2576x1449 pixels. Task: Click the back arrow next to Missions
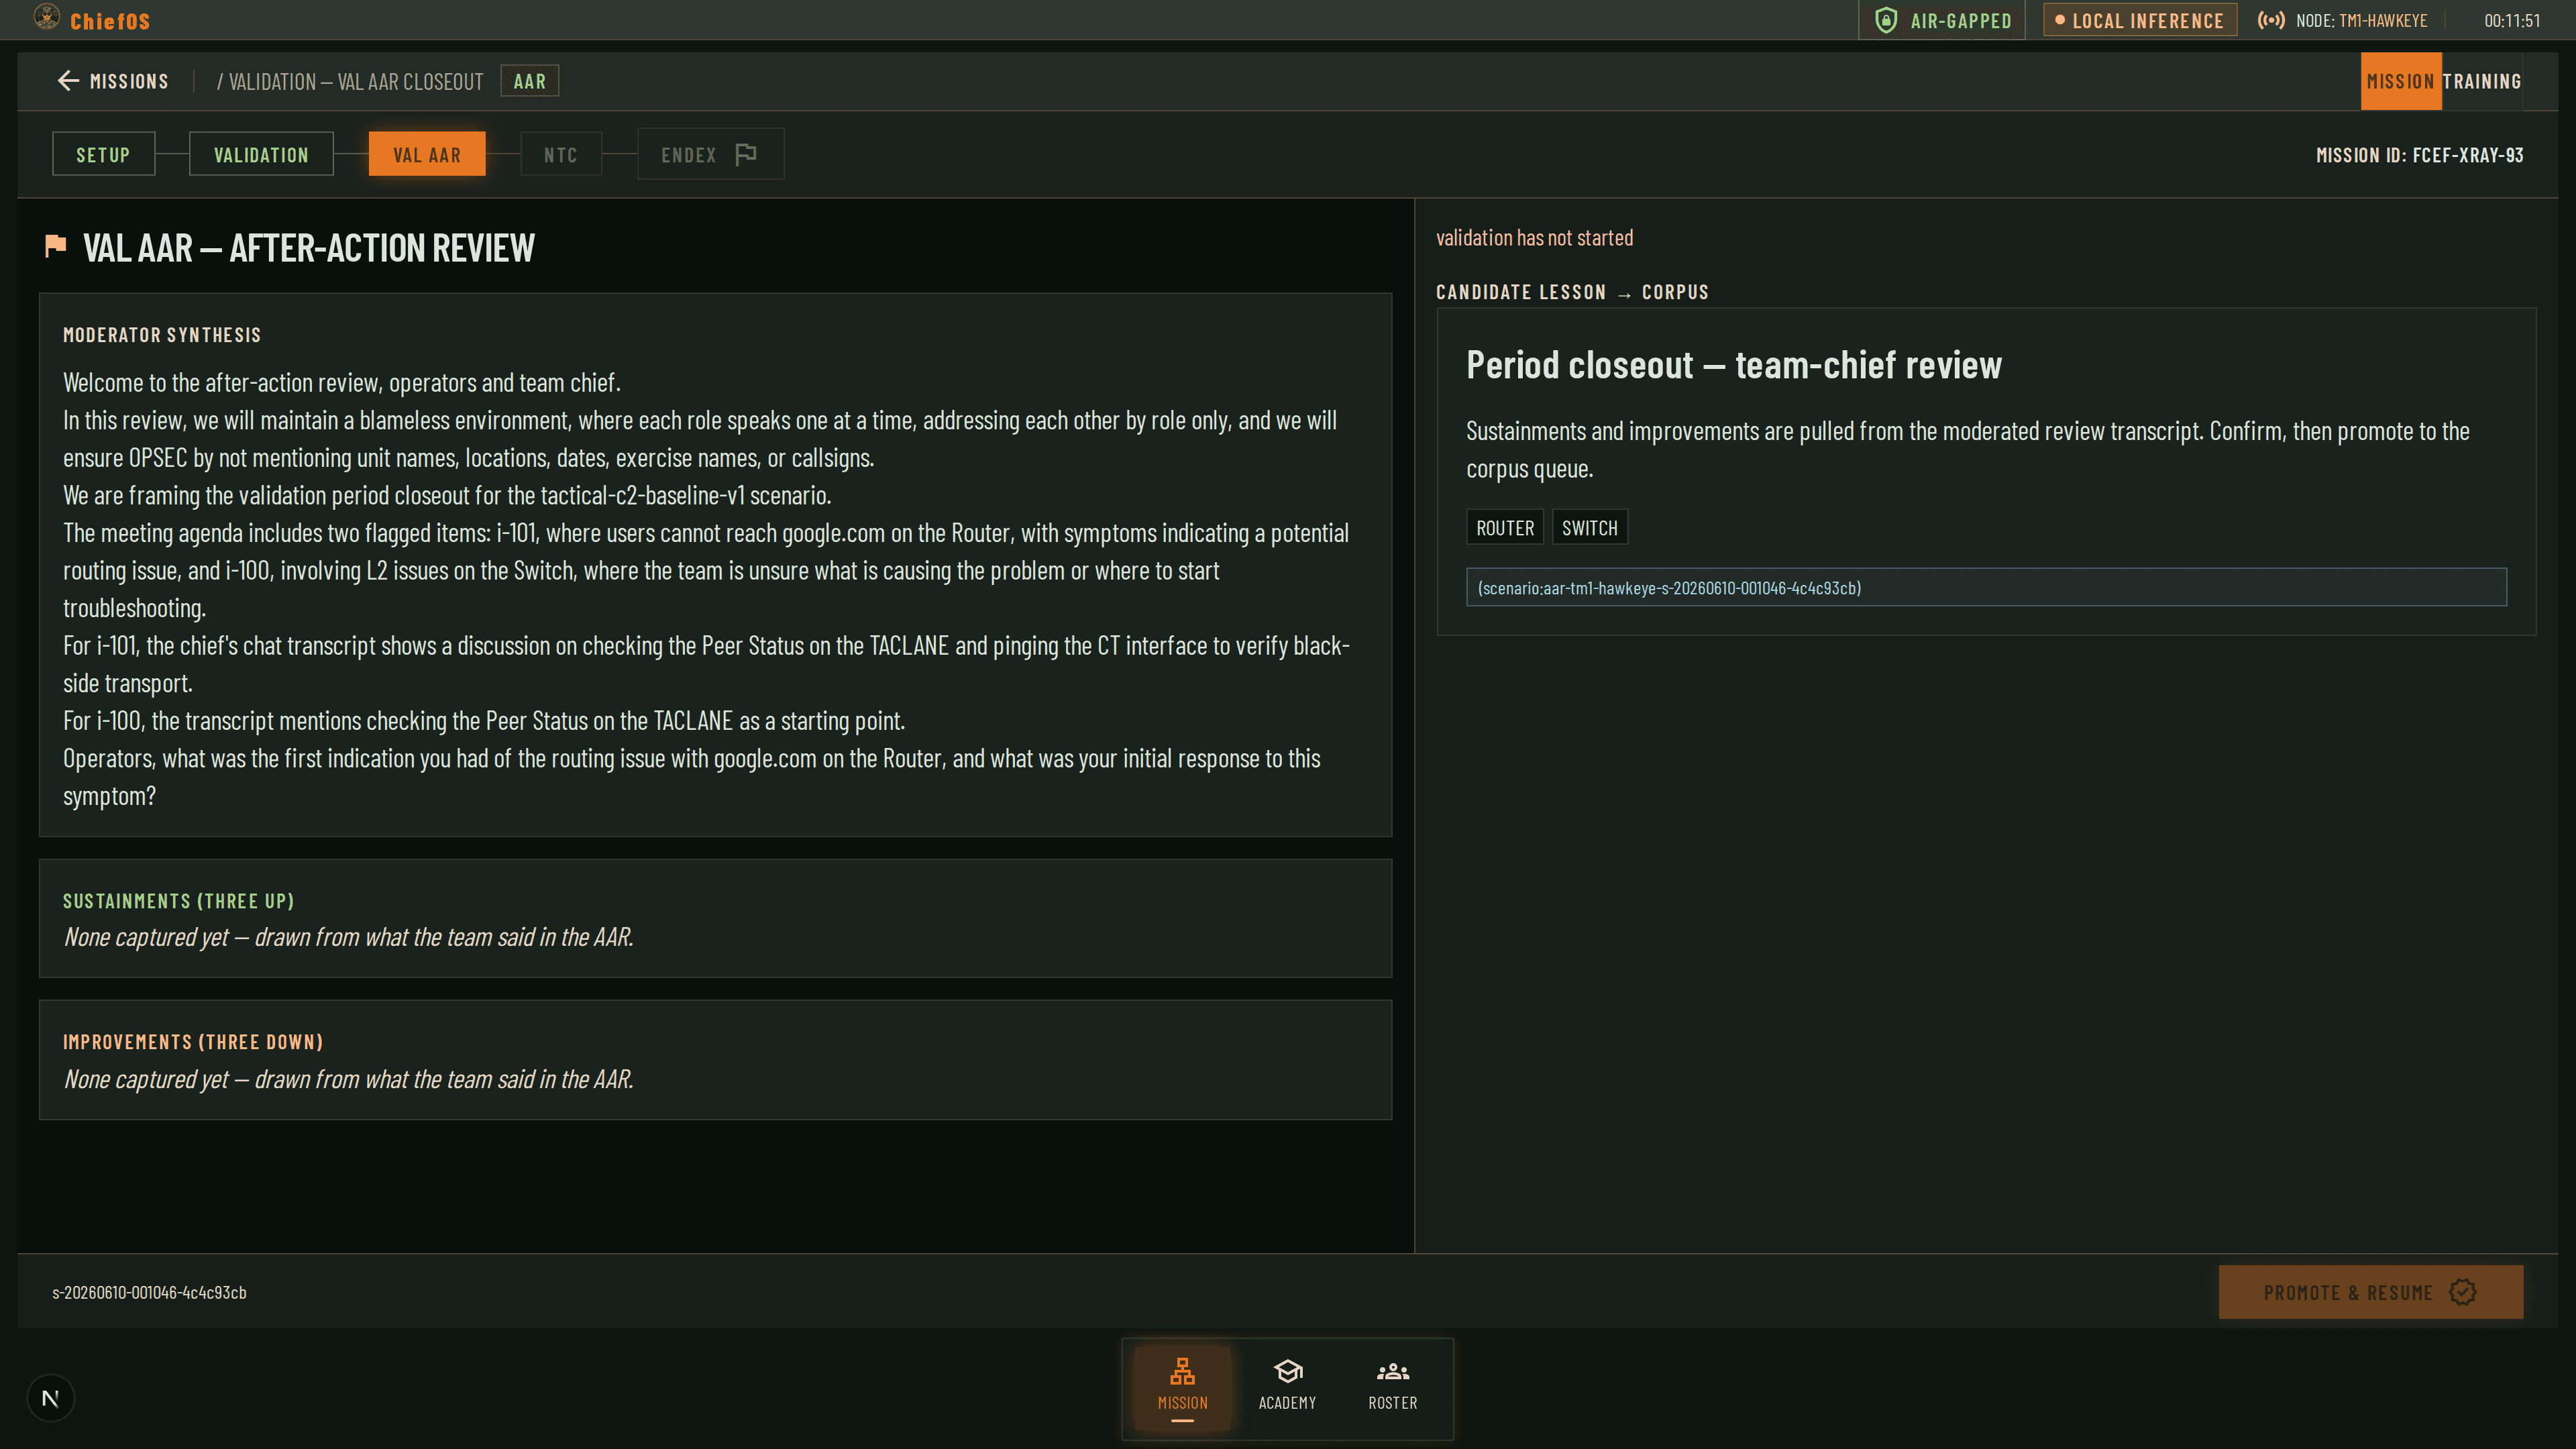point(68,81)
